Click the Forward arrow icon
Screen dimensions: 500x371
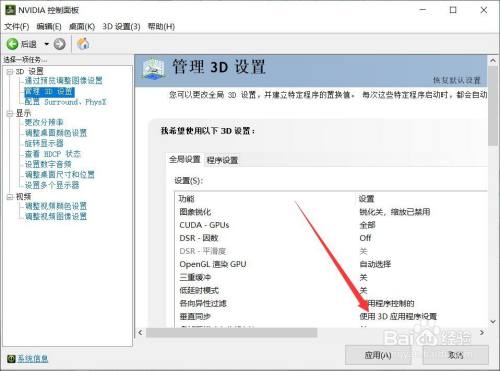point(60,44)
